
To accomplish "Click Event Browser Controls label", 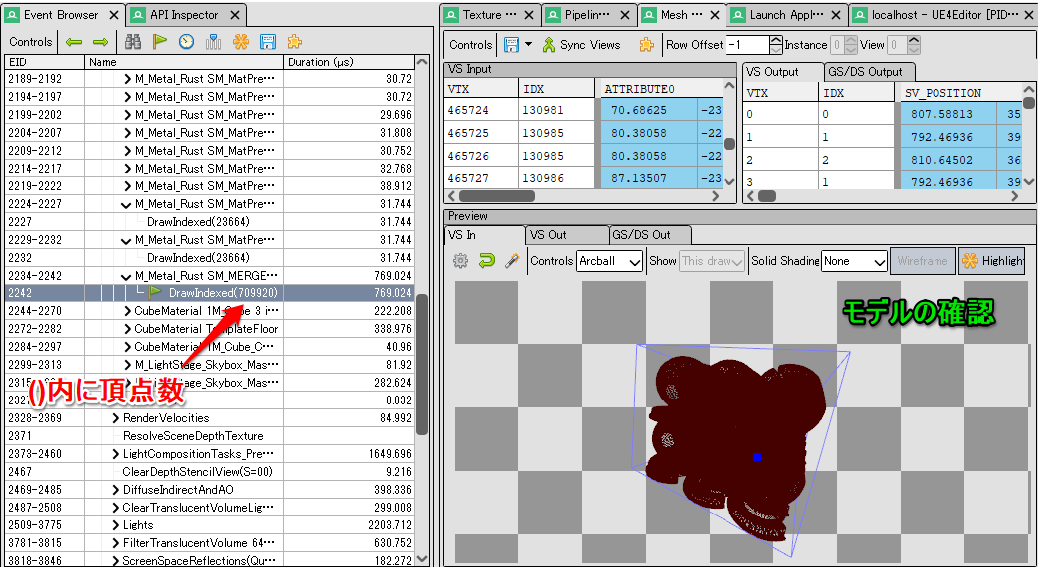I will coord(31,42).
